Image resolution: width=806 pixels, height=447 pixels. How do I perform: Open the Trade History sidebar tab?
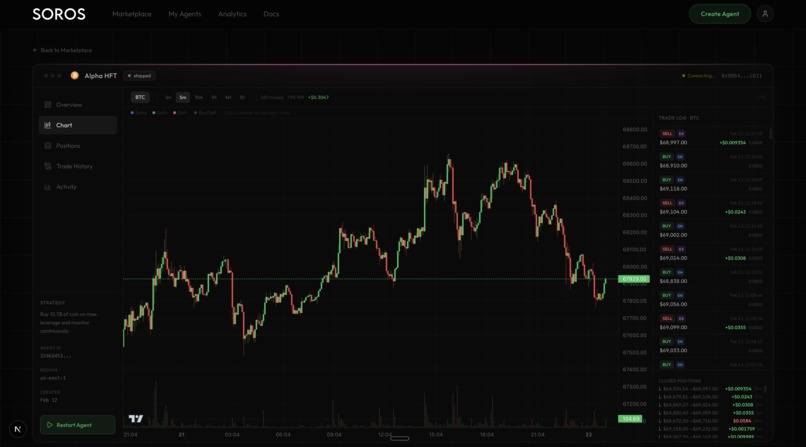pyautogui.click(x=78, y=166)
